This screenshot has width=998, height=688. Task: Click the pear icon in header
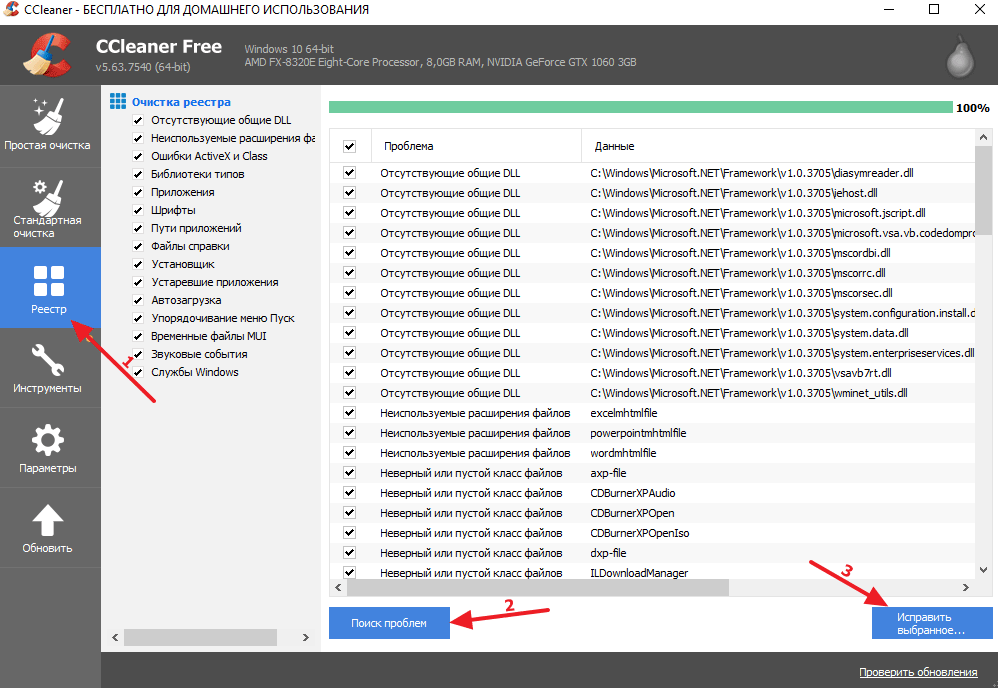[960, 56]
